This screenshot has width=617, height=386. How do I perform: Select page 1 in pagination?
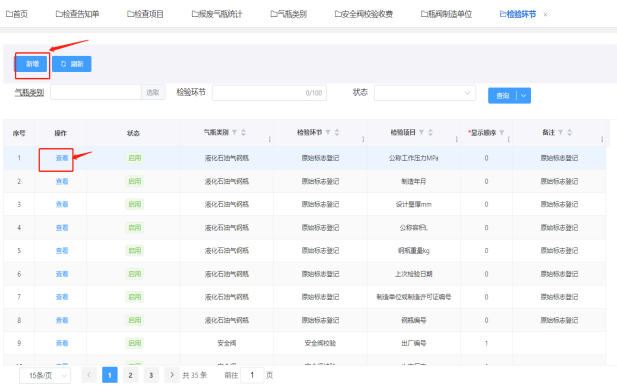[110, 375]
